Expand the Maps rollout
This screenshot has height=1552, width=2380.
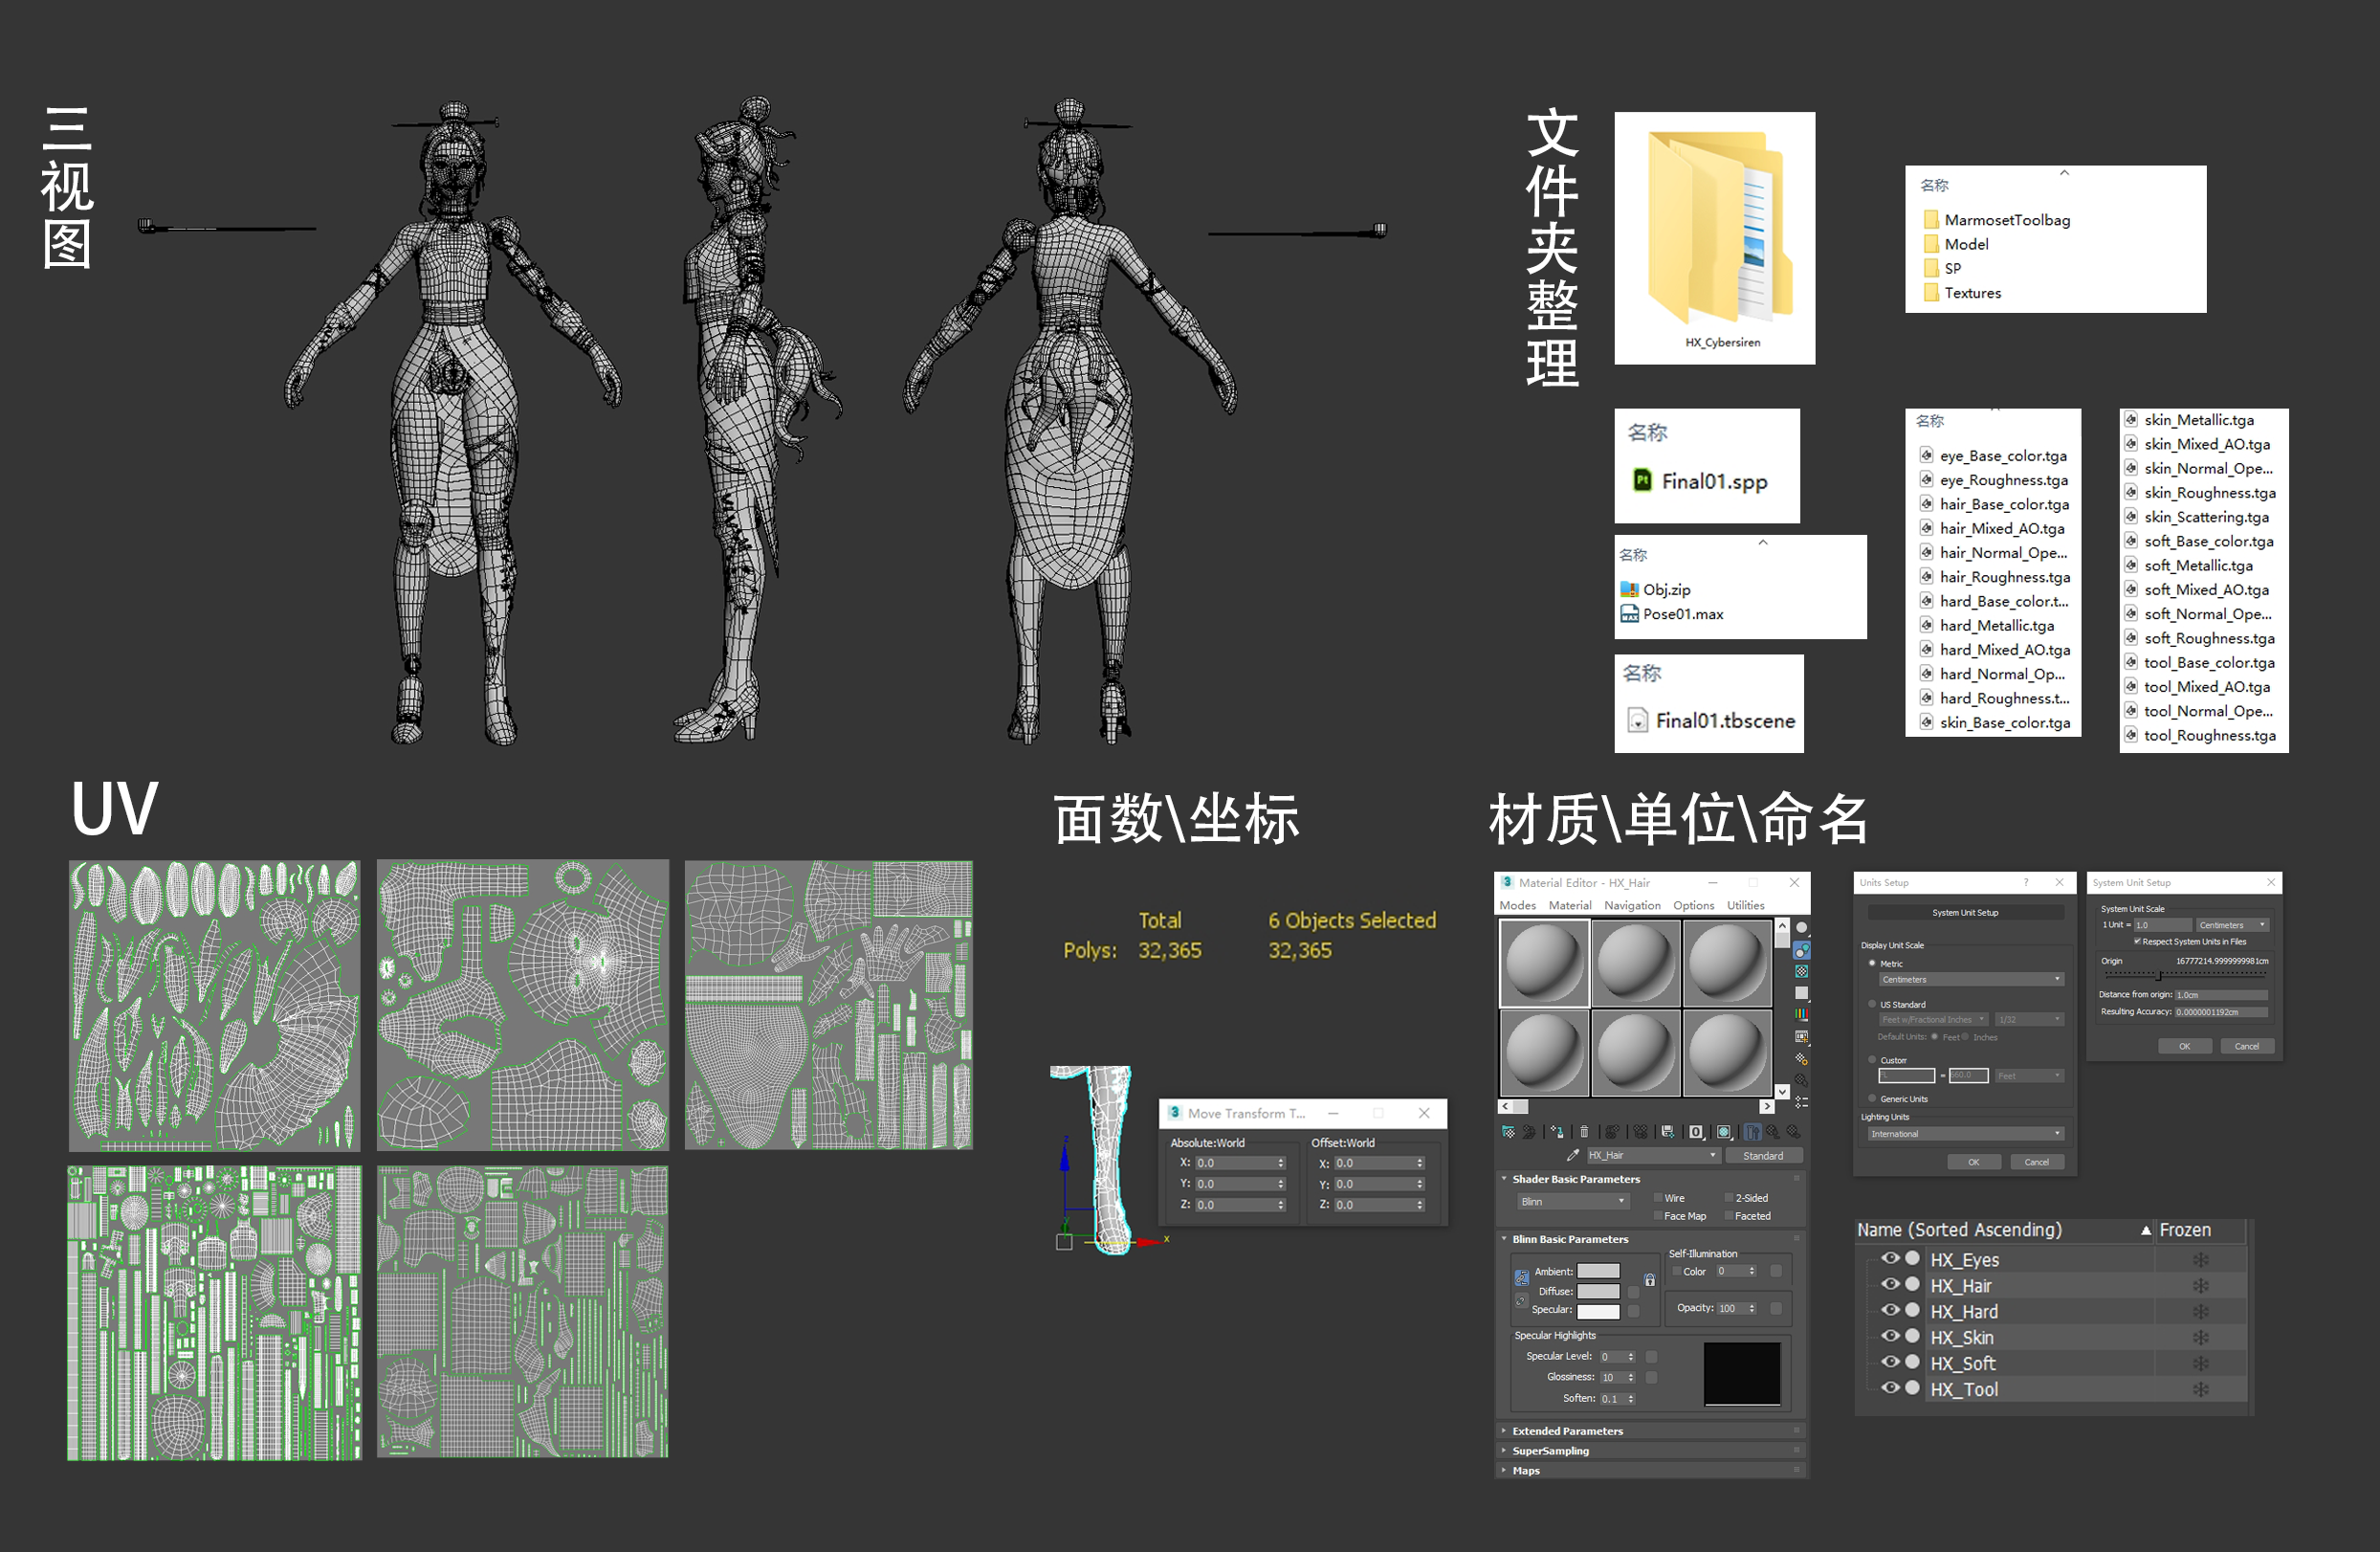tap(1526, 1470)
